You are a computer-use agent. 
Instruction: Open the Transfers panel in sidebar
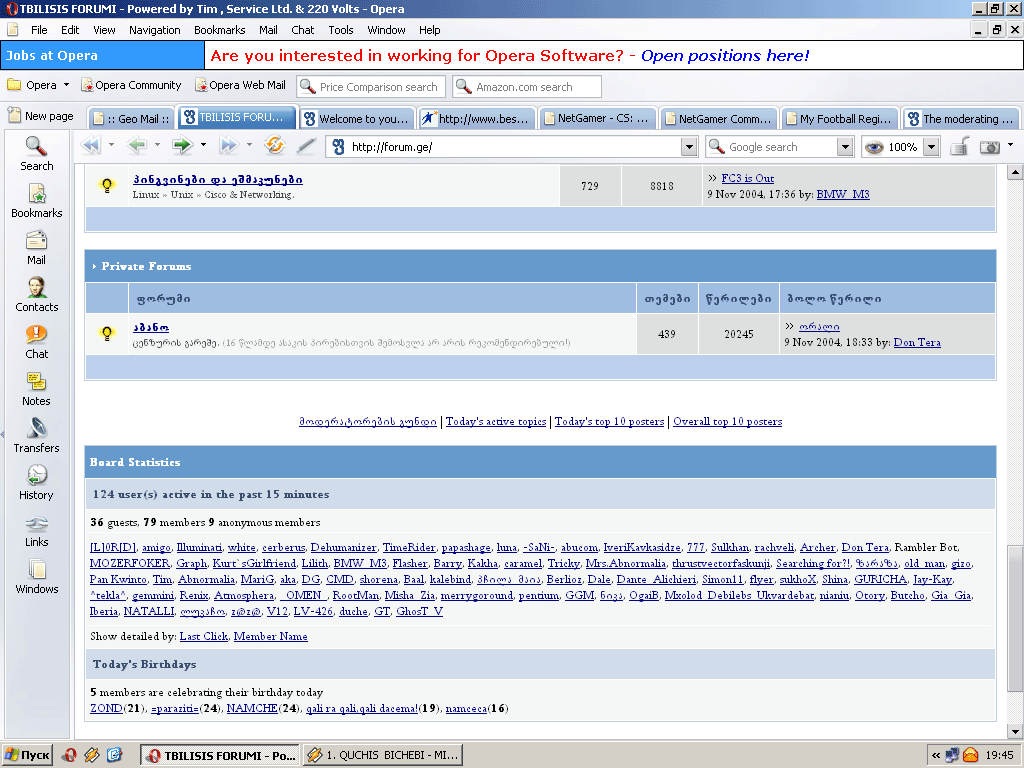pyautogui.click(x=37, y=436)
